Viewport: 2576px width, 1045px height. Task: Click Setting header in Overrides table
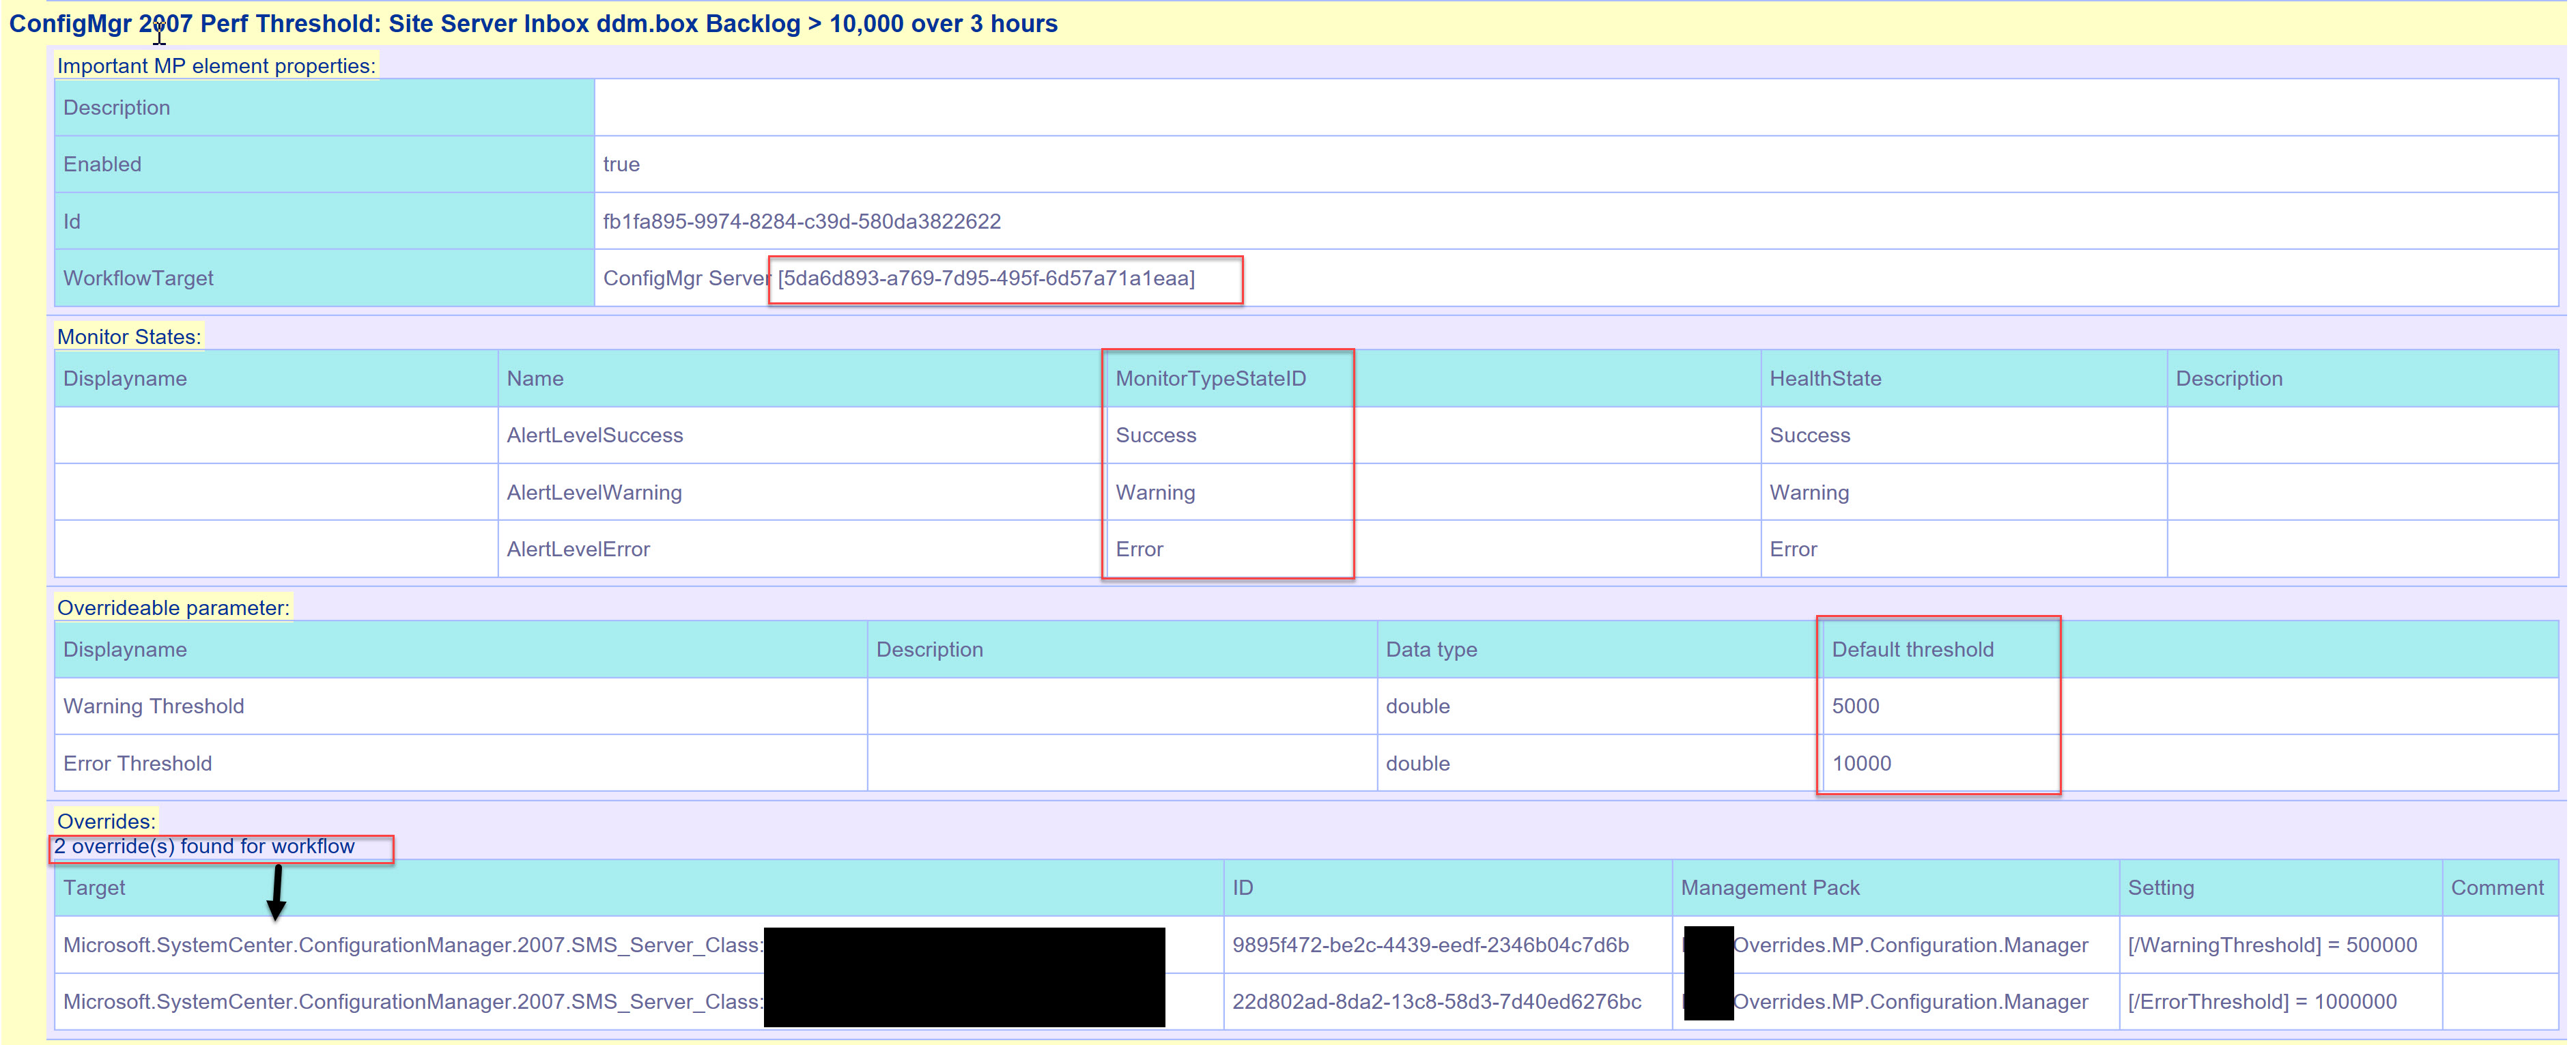pos(2161,887)
